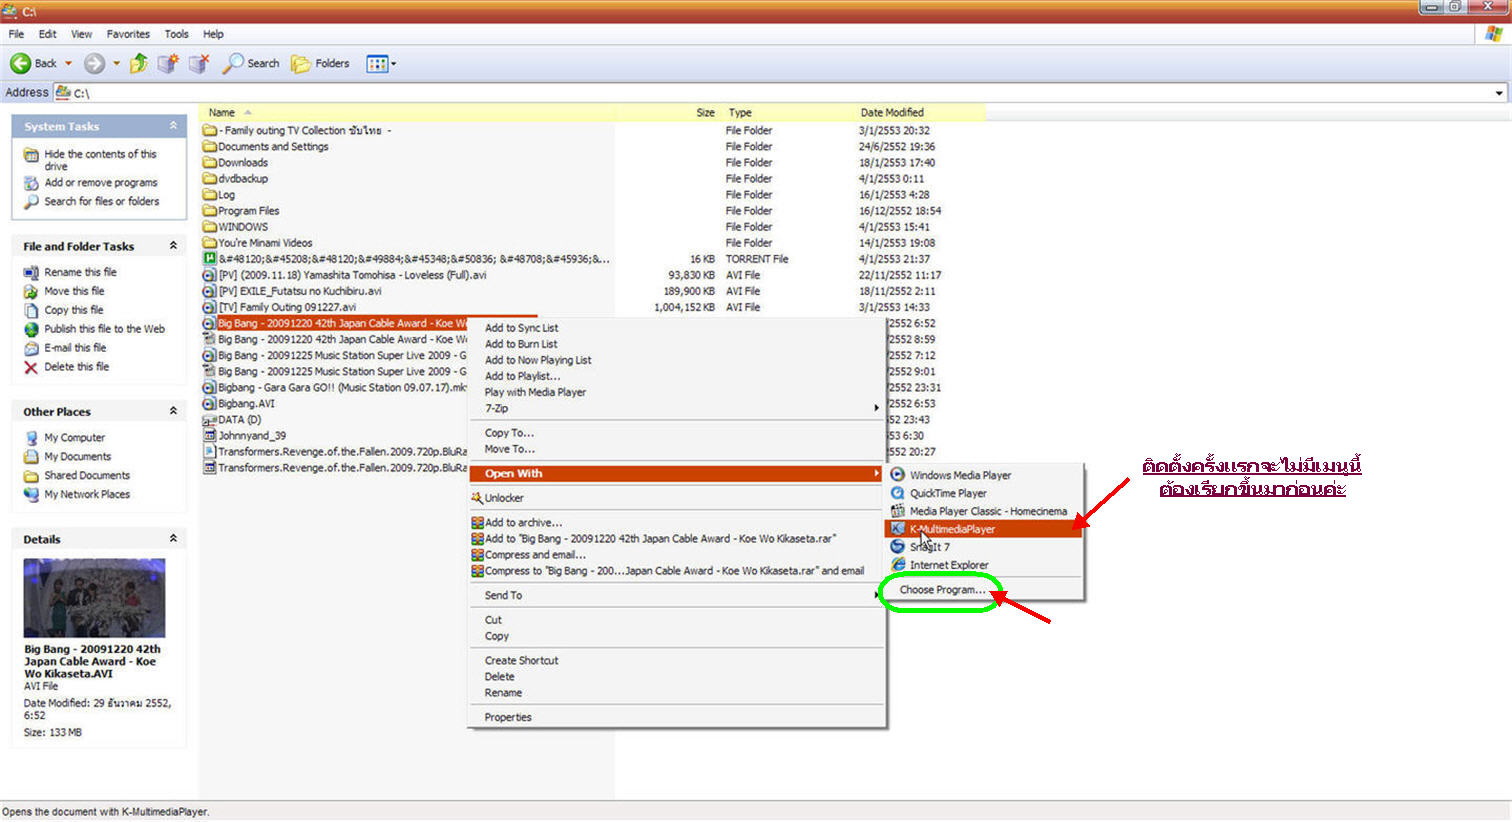Open My Computer in Other Places

[x=74, y=438]
